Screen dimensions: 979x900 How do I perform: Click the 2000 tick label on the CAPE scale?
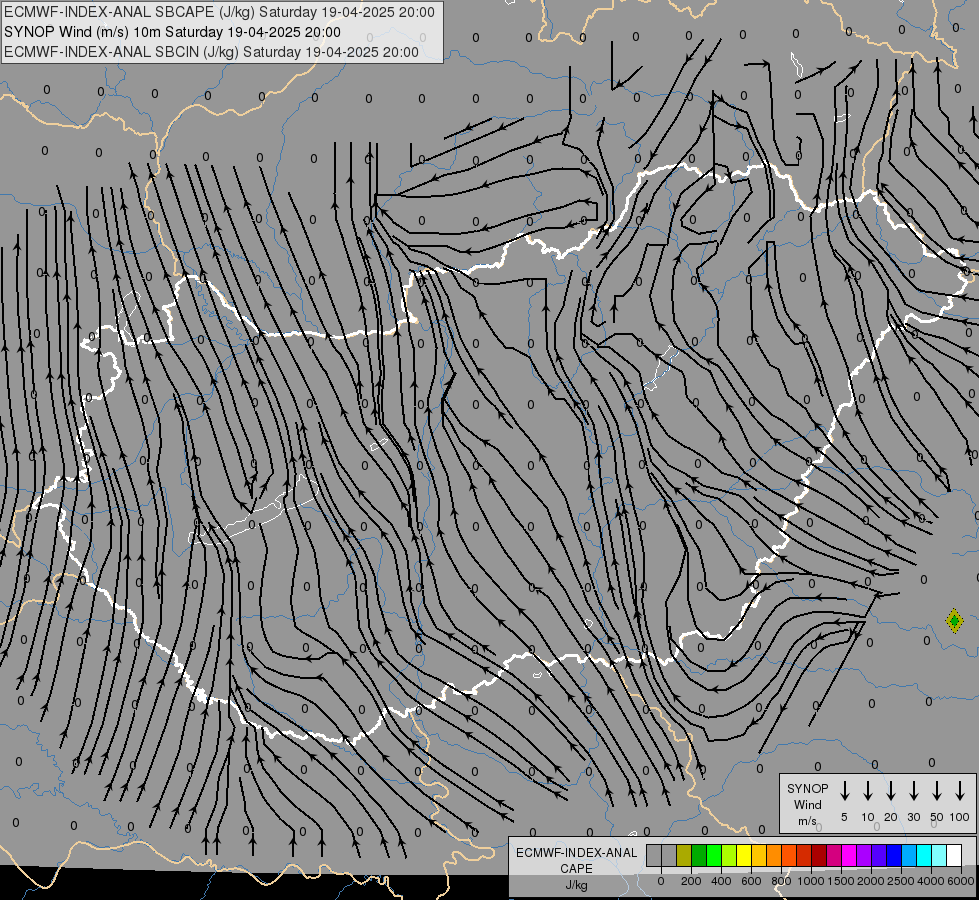point(870,881)
